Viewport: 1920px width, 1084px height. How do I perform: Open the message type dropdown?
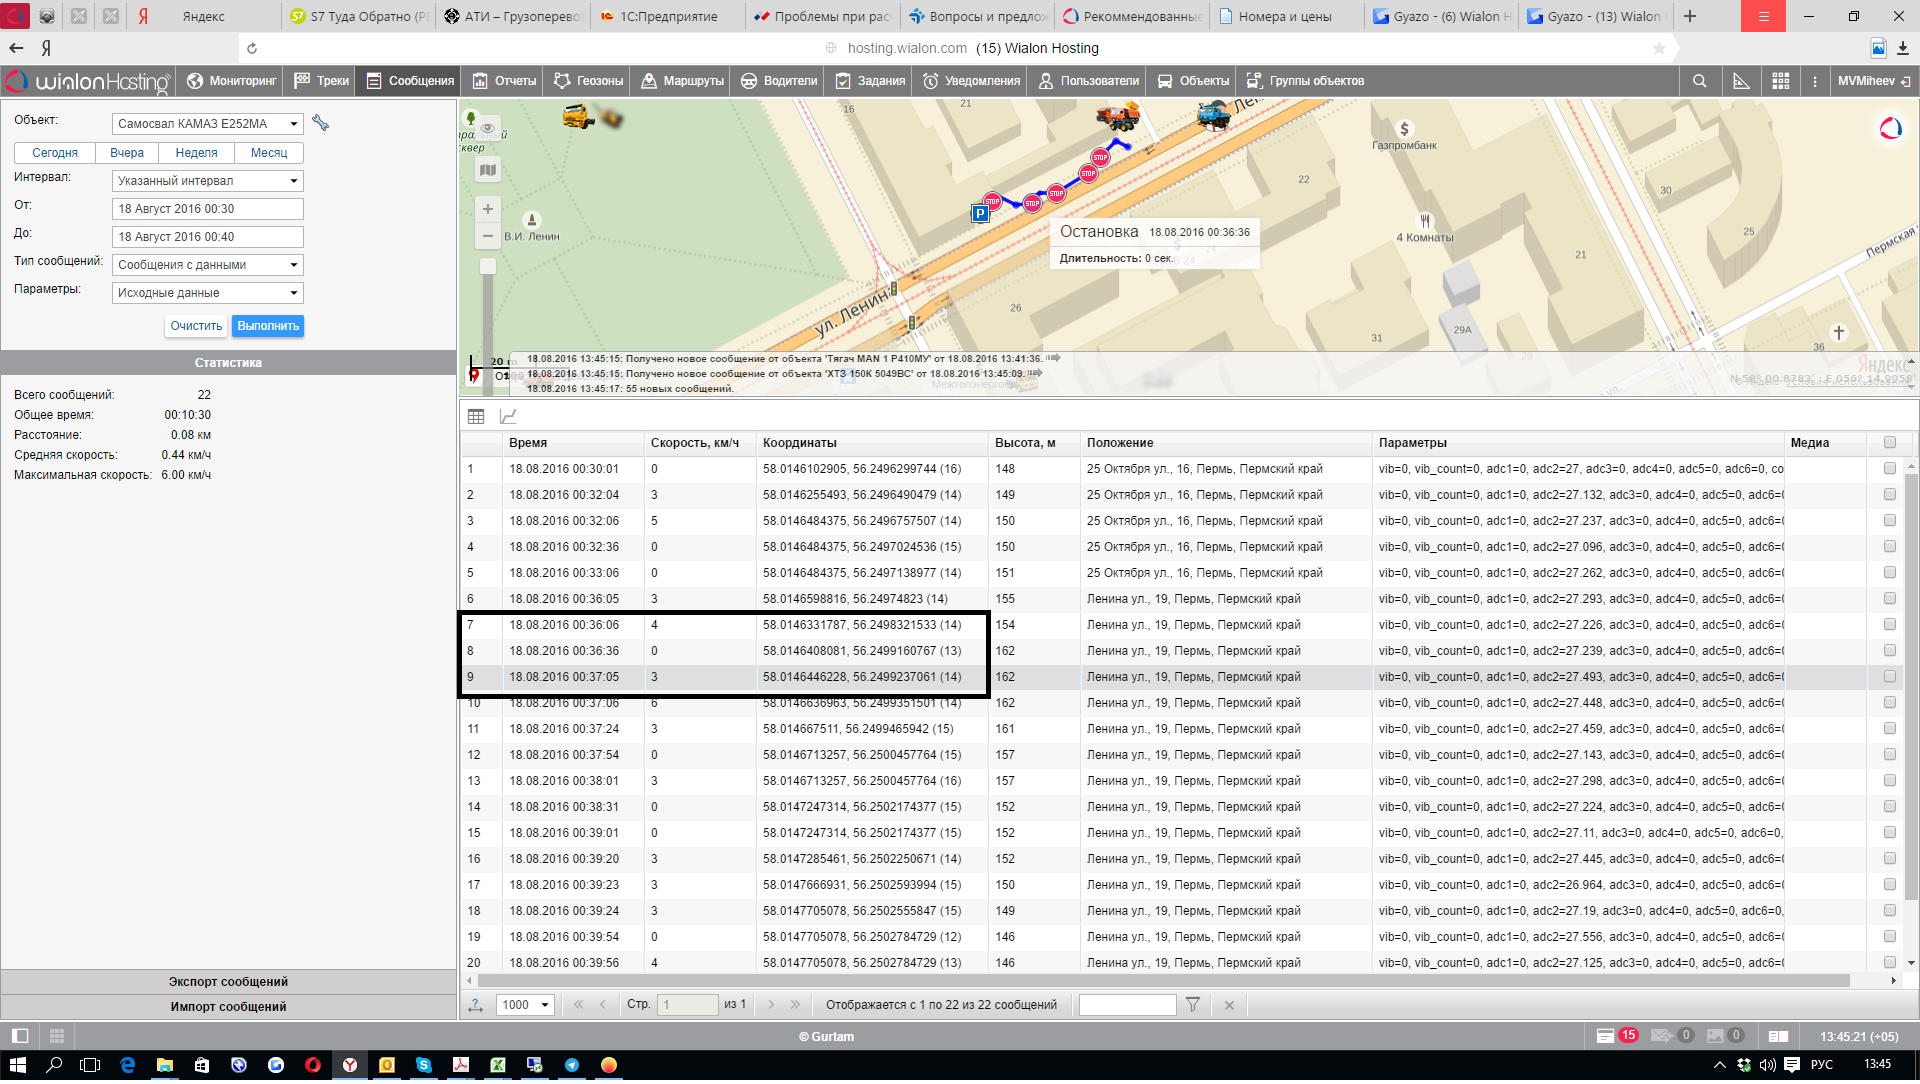pyautogui.click(x=294, y=265)
